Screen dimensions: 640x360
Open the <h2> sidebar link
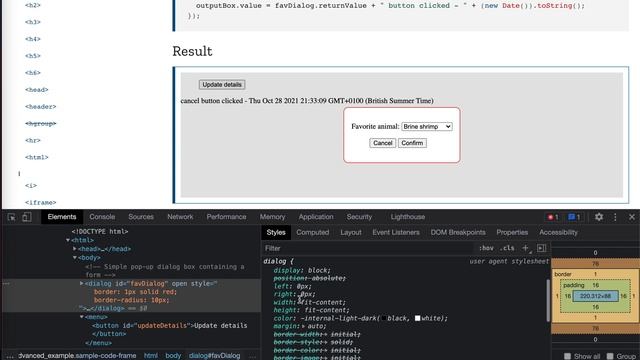33,5
